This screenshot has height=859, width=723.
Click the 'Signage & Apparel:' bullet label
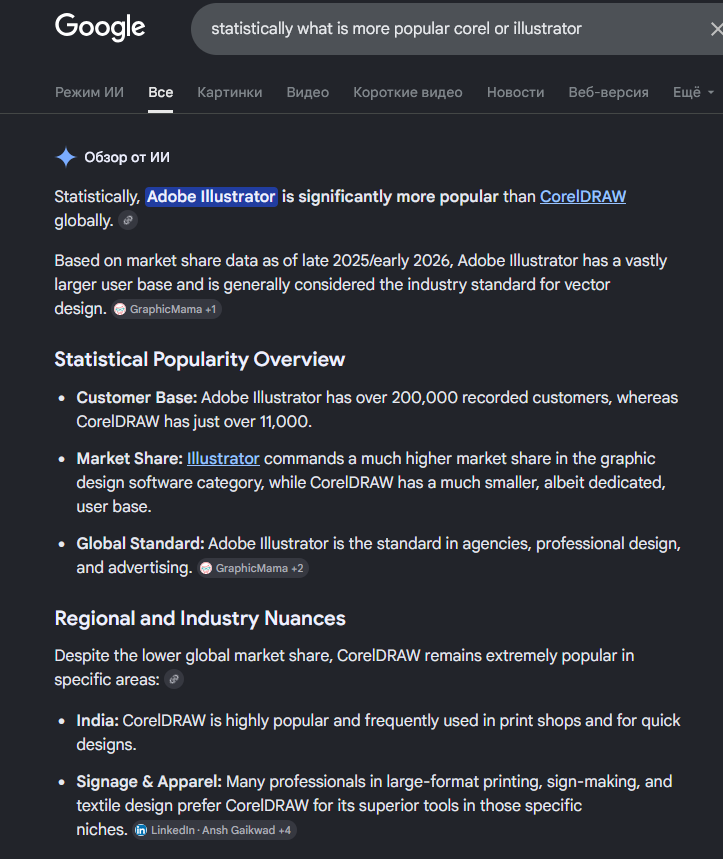149,781
